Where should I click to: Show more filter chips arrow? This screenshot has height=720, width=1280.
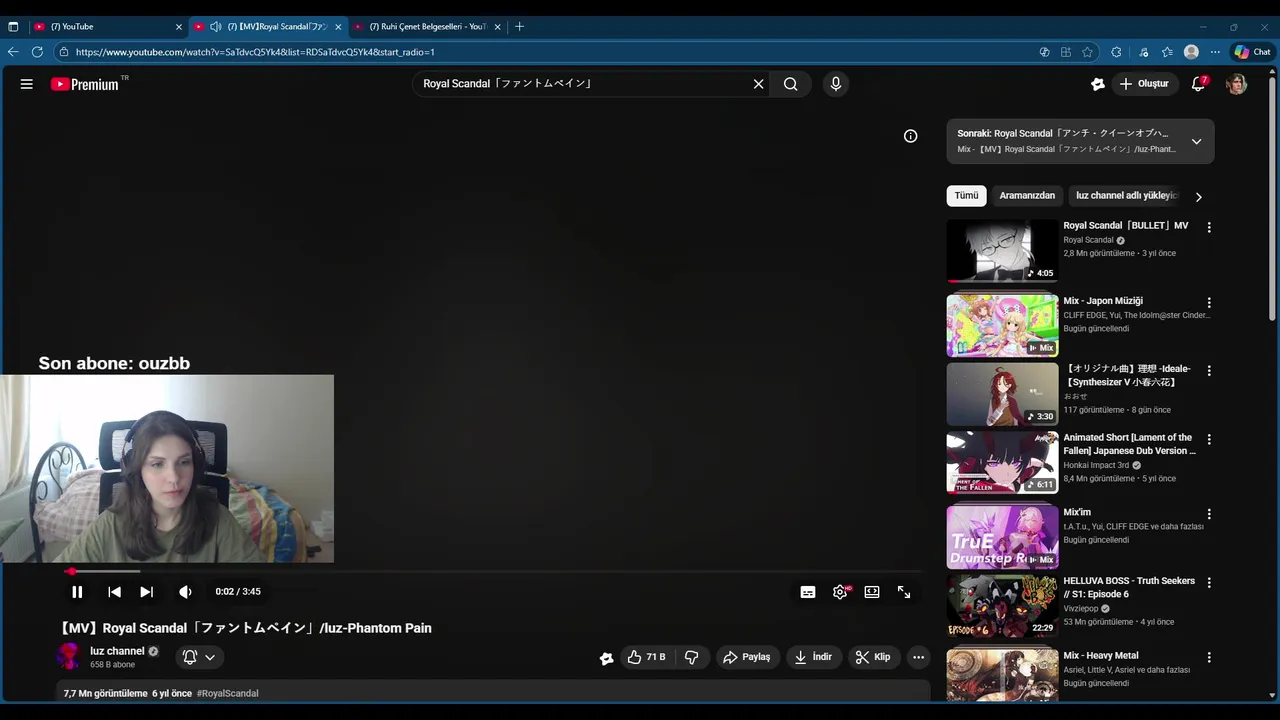(x=1198, y=197)
